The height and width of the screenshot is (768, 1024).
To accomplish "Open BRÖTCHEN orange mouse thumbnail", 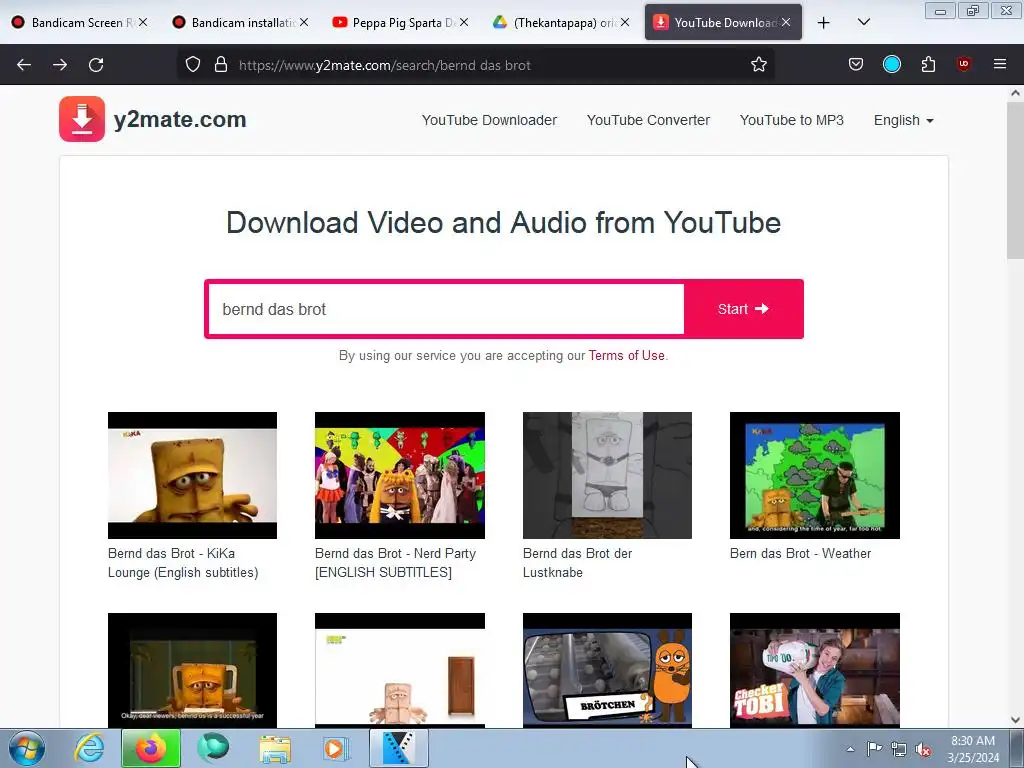I will (607, 670).
